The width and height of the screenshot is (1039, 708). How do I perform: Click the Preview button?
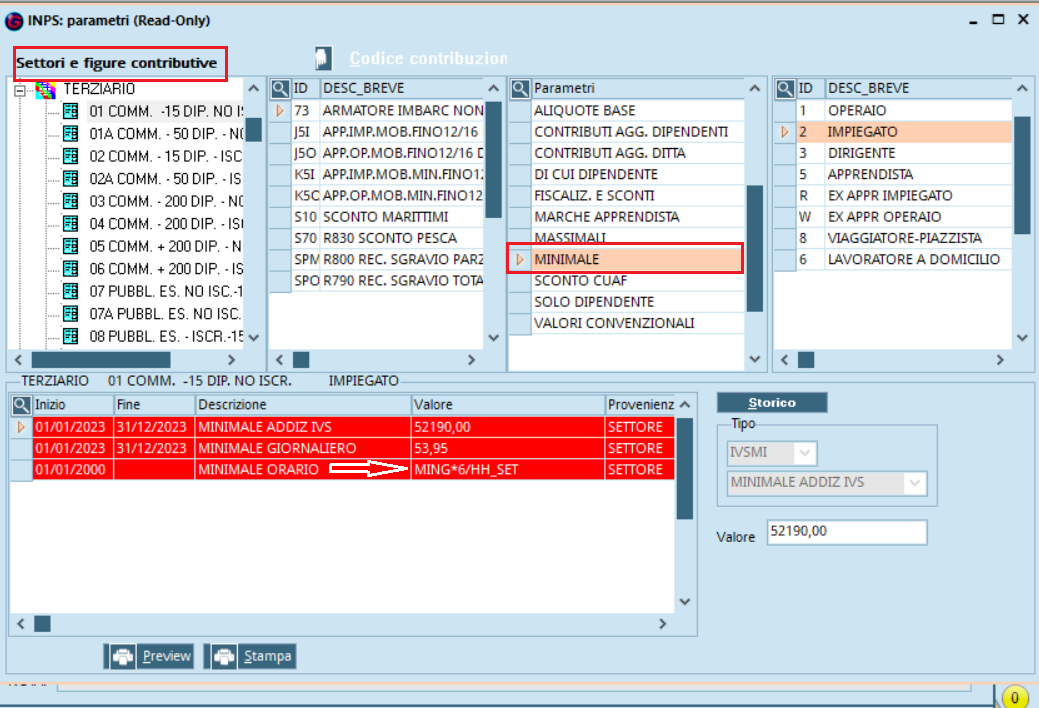150,656
